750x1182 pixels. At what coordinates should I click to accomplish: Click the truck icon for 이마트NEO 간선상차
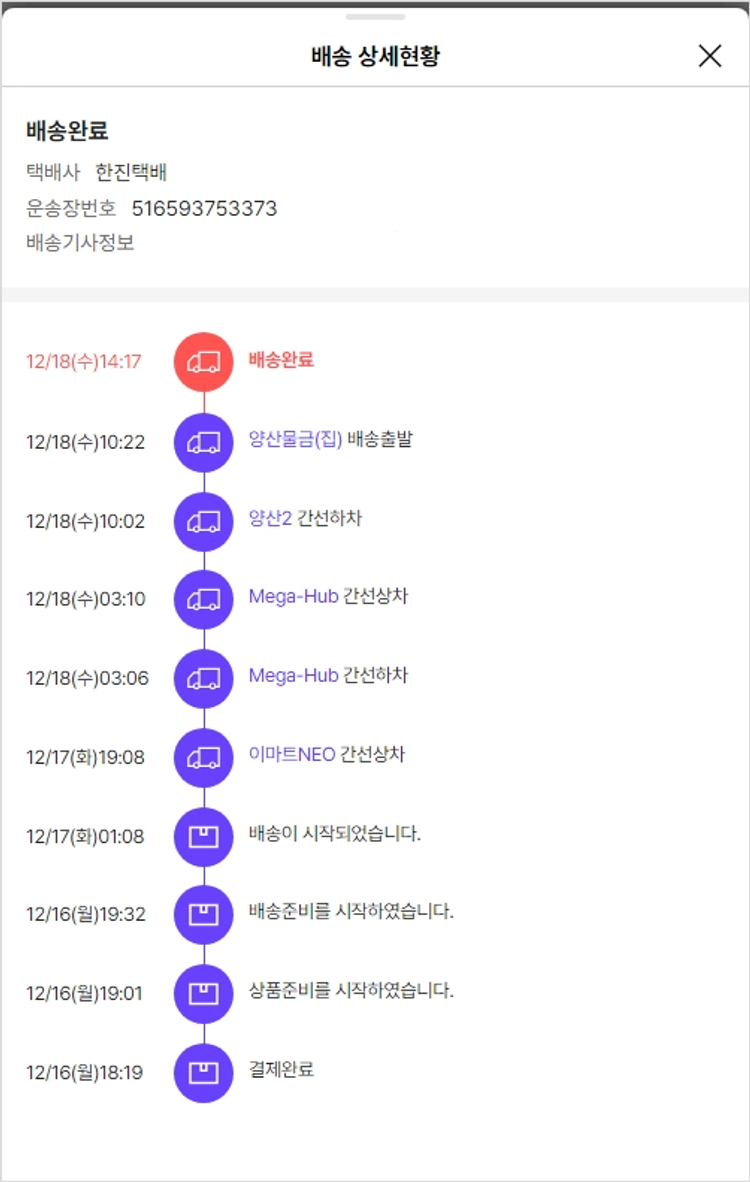coord(204,757)
